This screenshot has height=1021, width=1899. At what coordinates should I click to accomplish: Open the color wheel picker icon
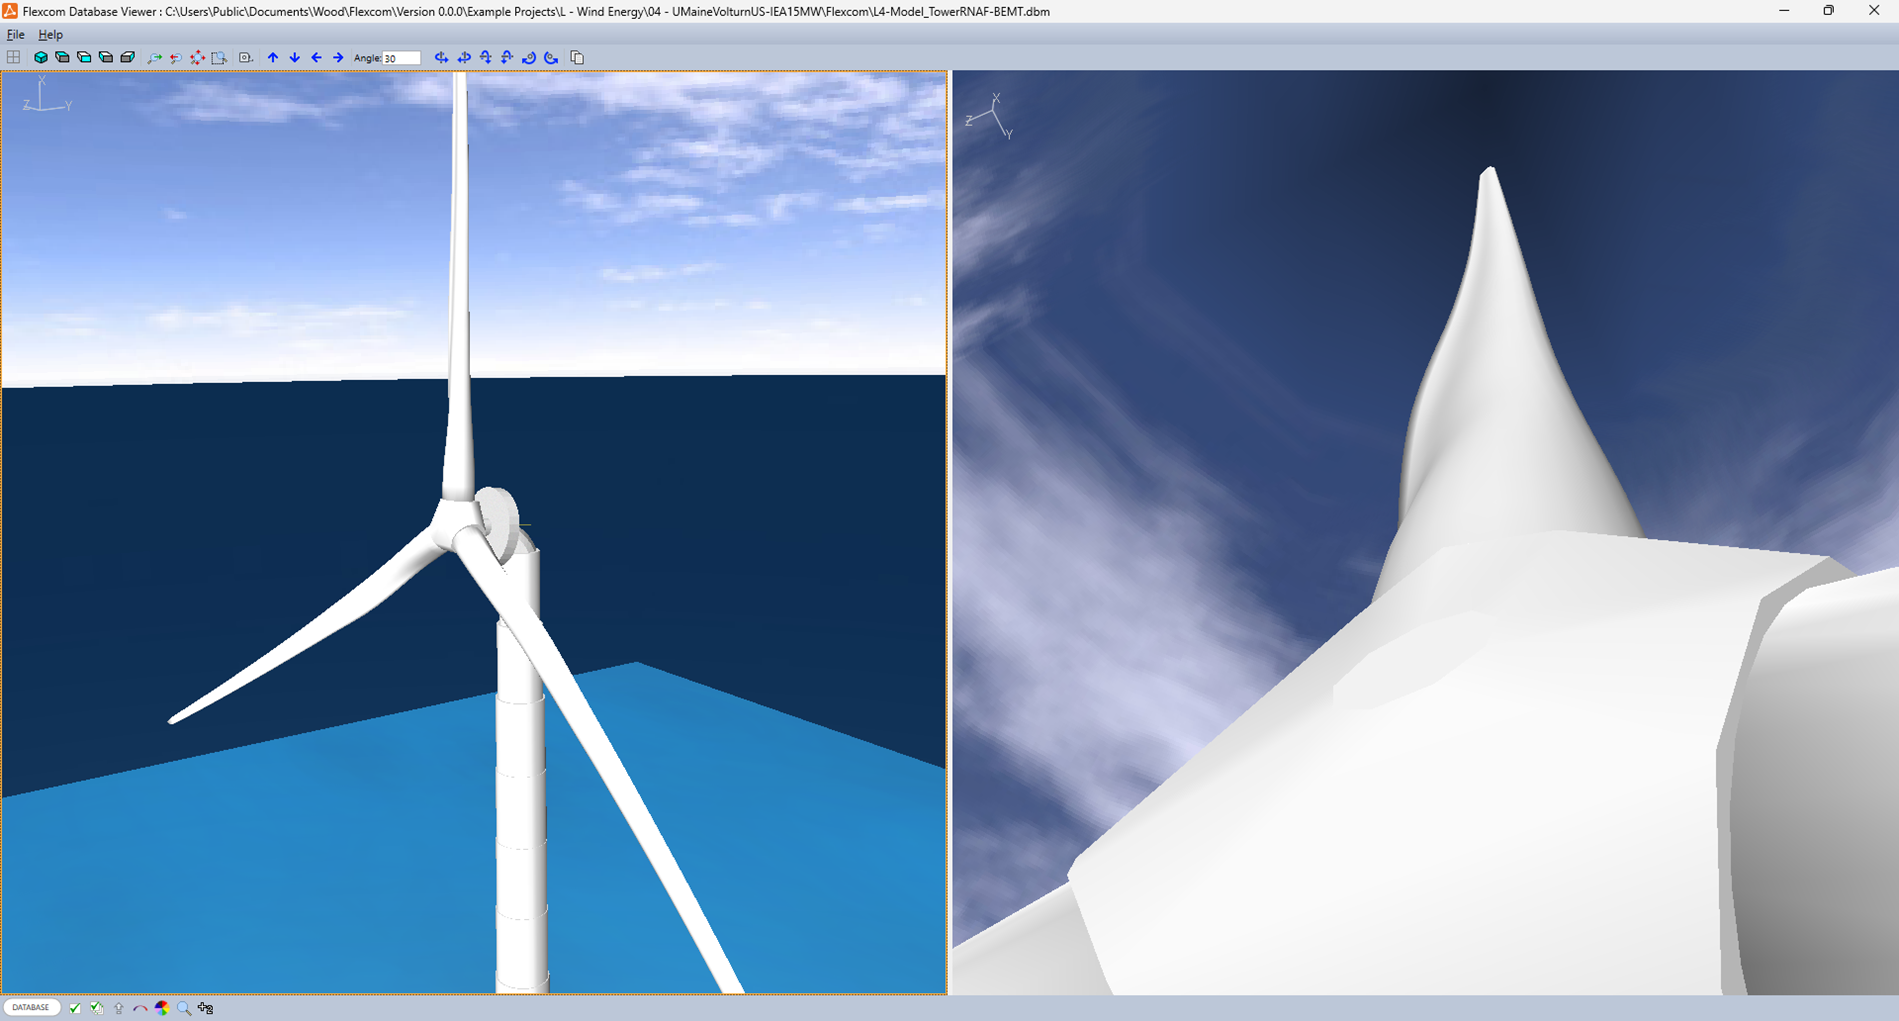tap(162, 1008)
